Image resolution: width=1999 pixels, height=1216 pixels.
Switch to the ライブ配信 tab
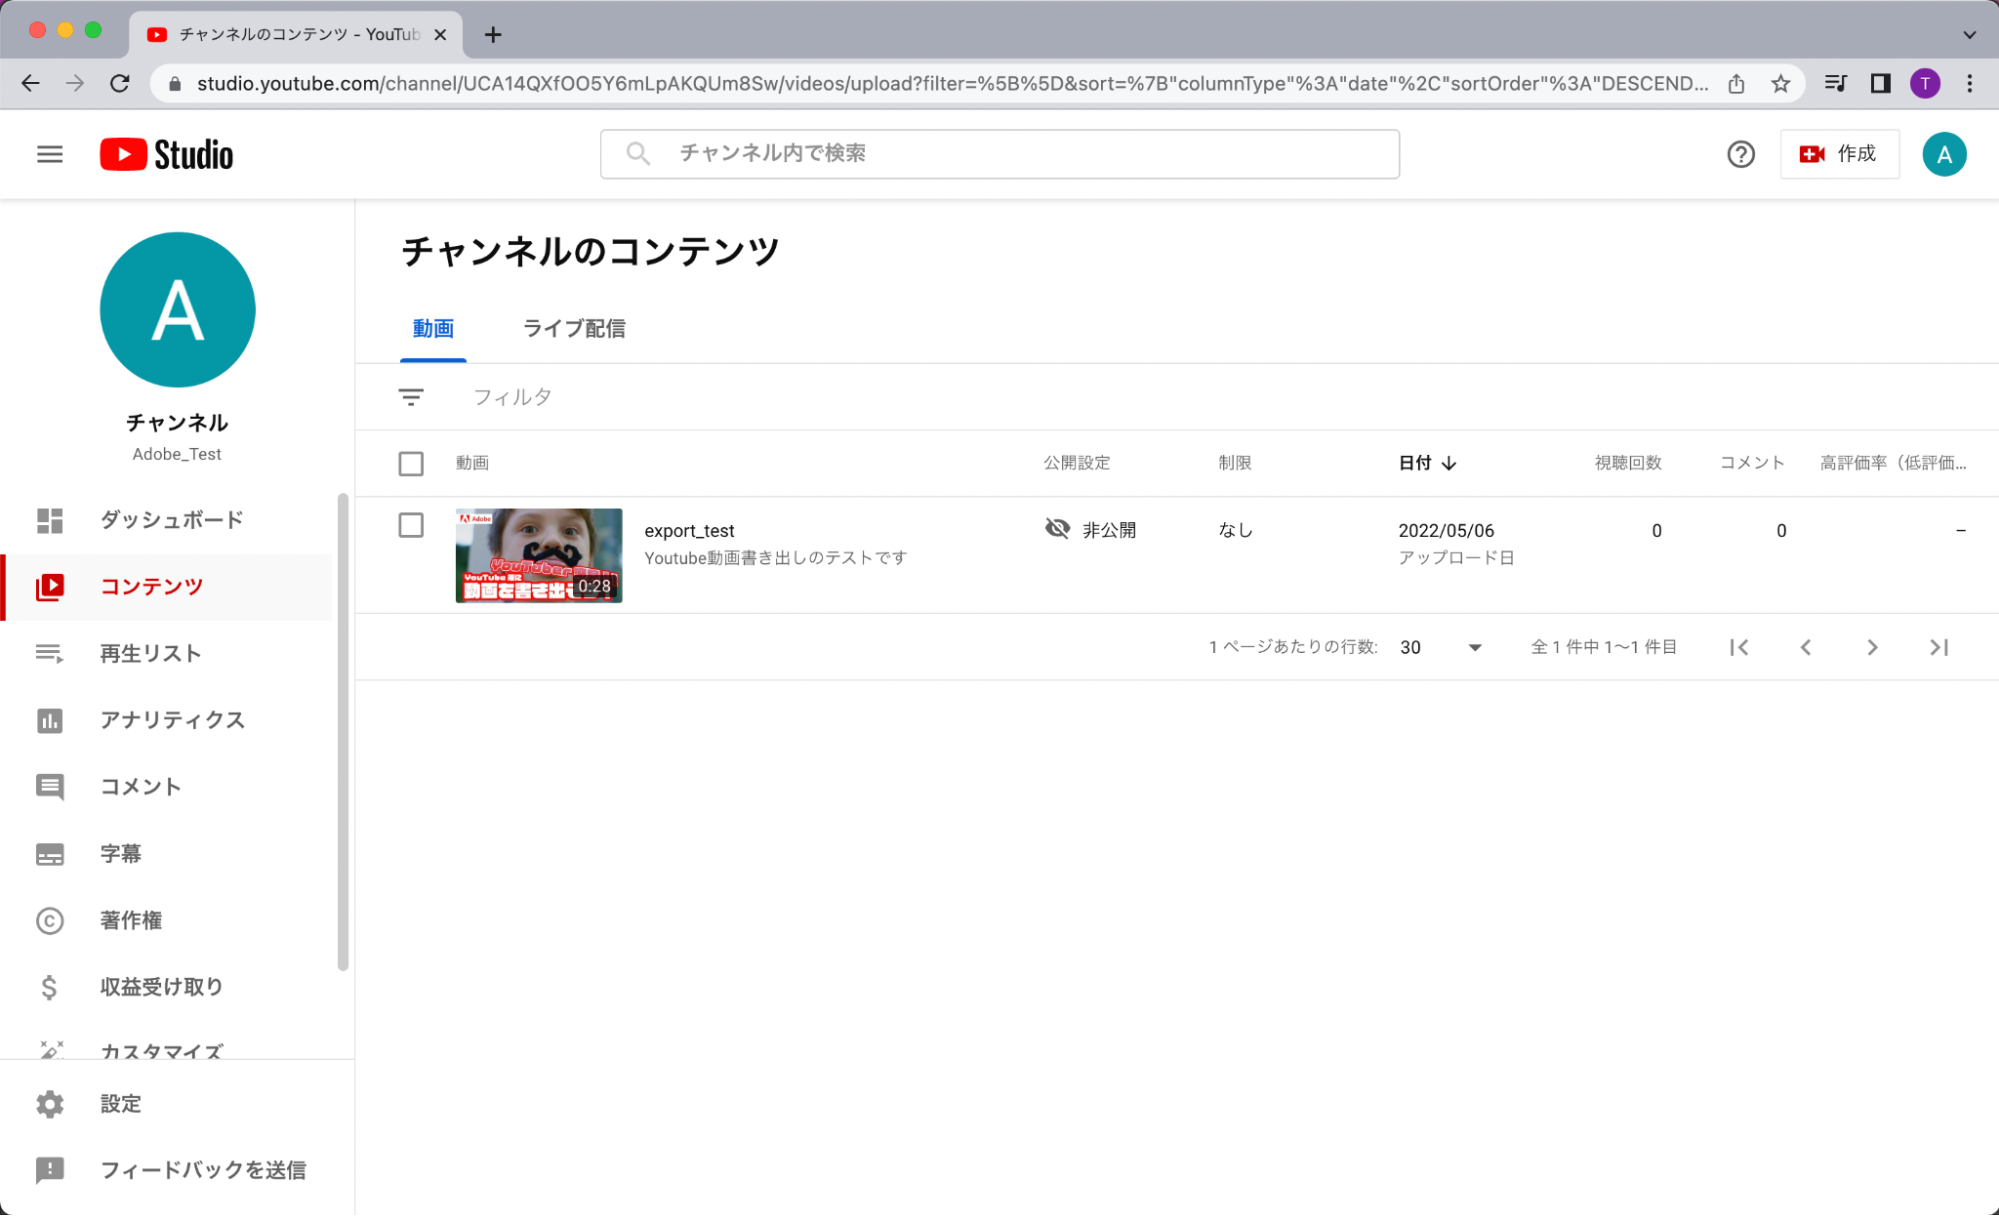tap(573, 328)
